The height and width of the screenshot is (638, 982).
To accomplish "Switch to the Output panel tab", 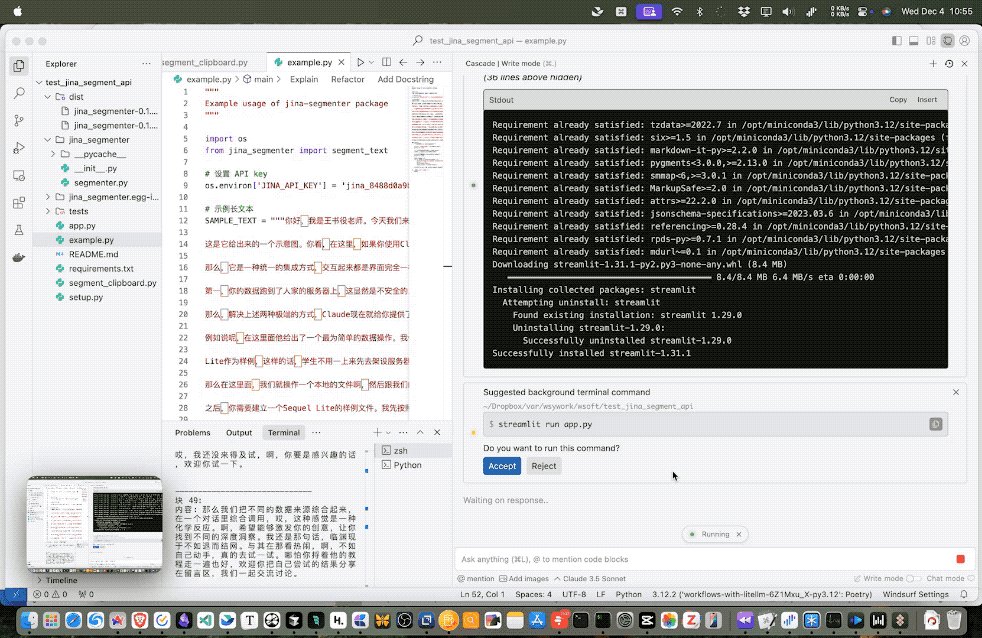I will (239, 433).
